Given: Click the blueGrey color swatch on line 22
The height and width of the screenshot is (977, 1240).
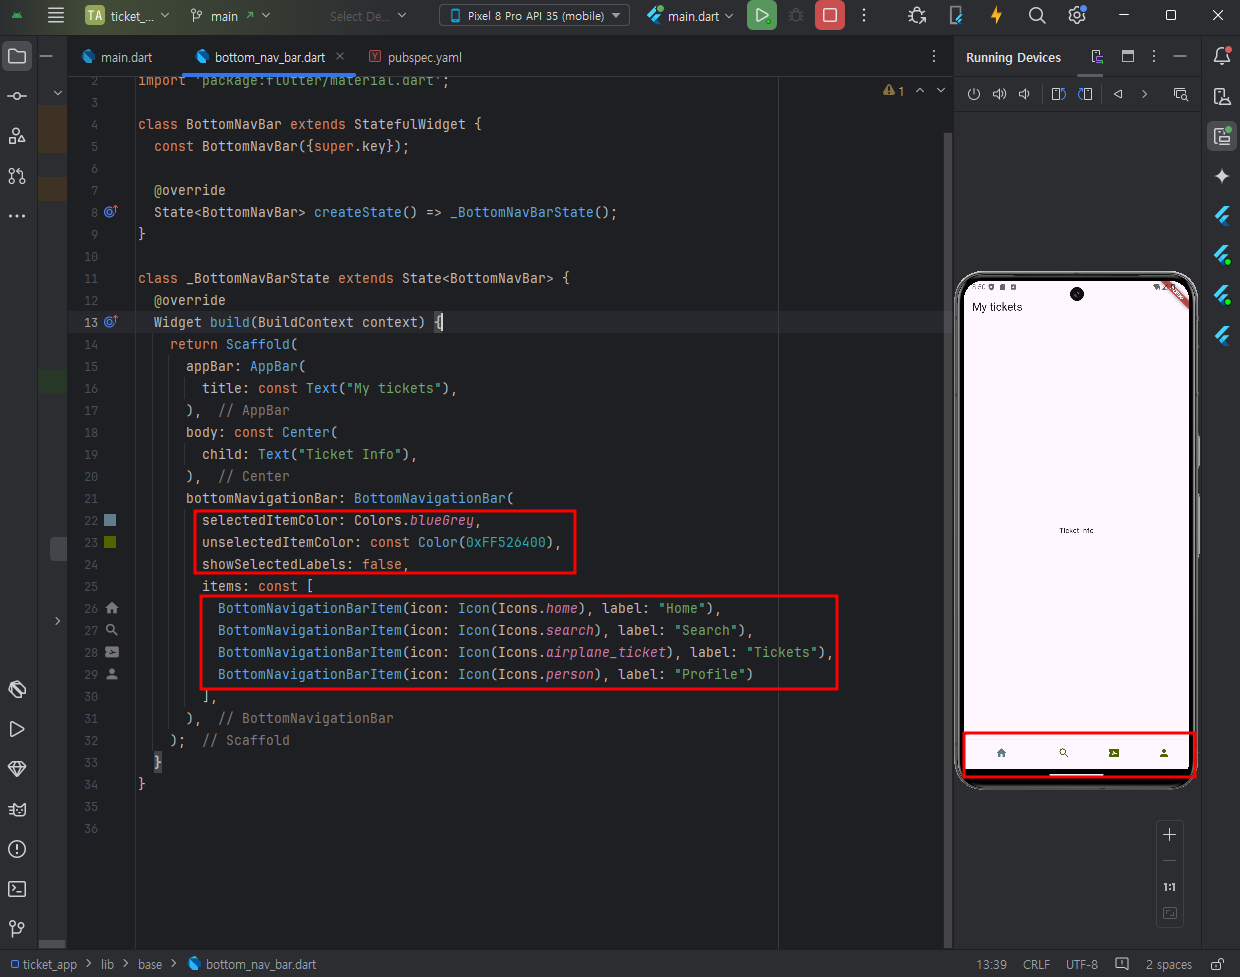Looking at the screenshot, I should (x=111, y=520).
